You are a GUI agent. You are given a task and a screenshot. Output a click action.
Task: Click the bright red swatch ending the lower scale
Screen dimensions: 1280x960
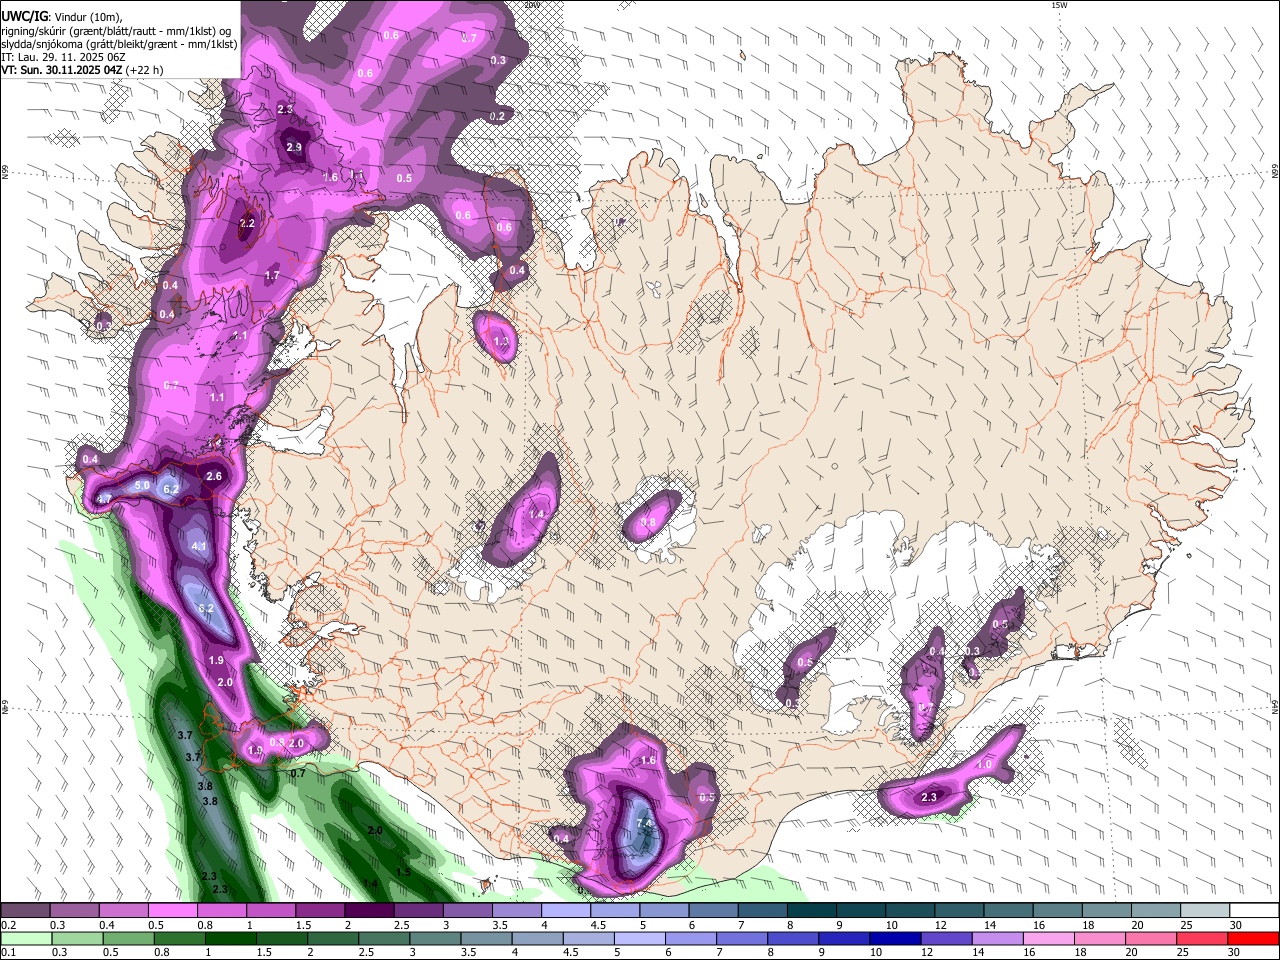pos(1255,938)
